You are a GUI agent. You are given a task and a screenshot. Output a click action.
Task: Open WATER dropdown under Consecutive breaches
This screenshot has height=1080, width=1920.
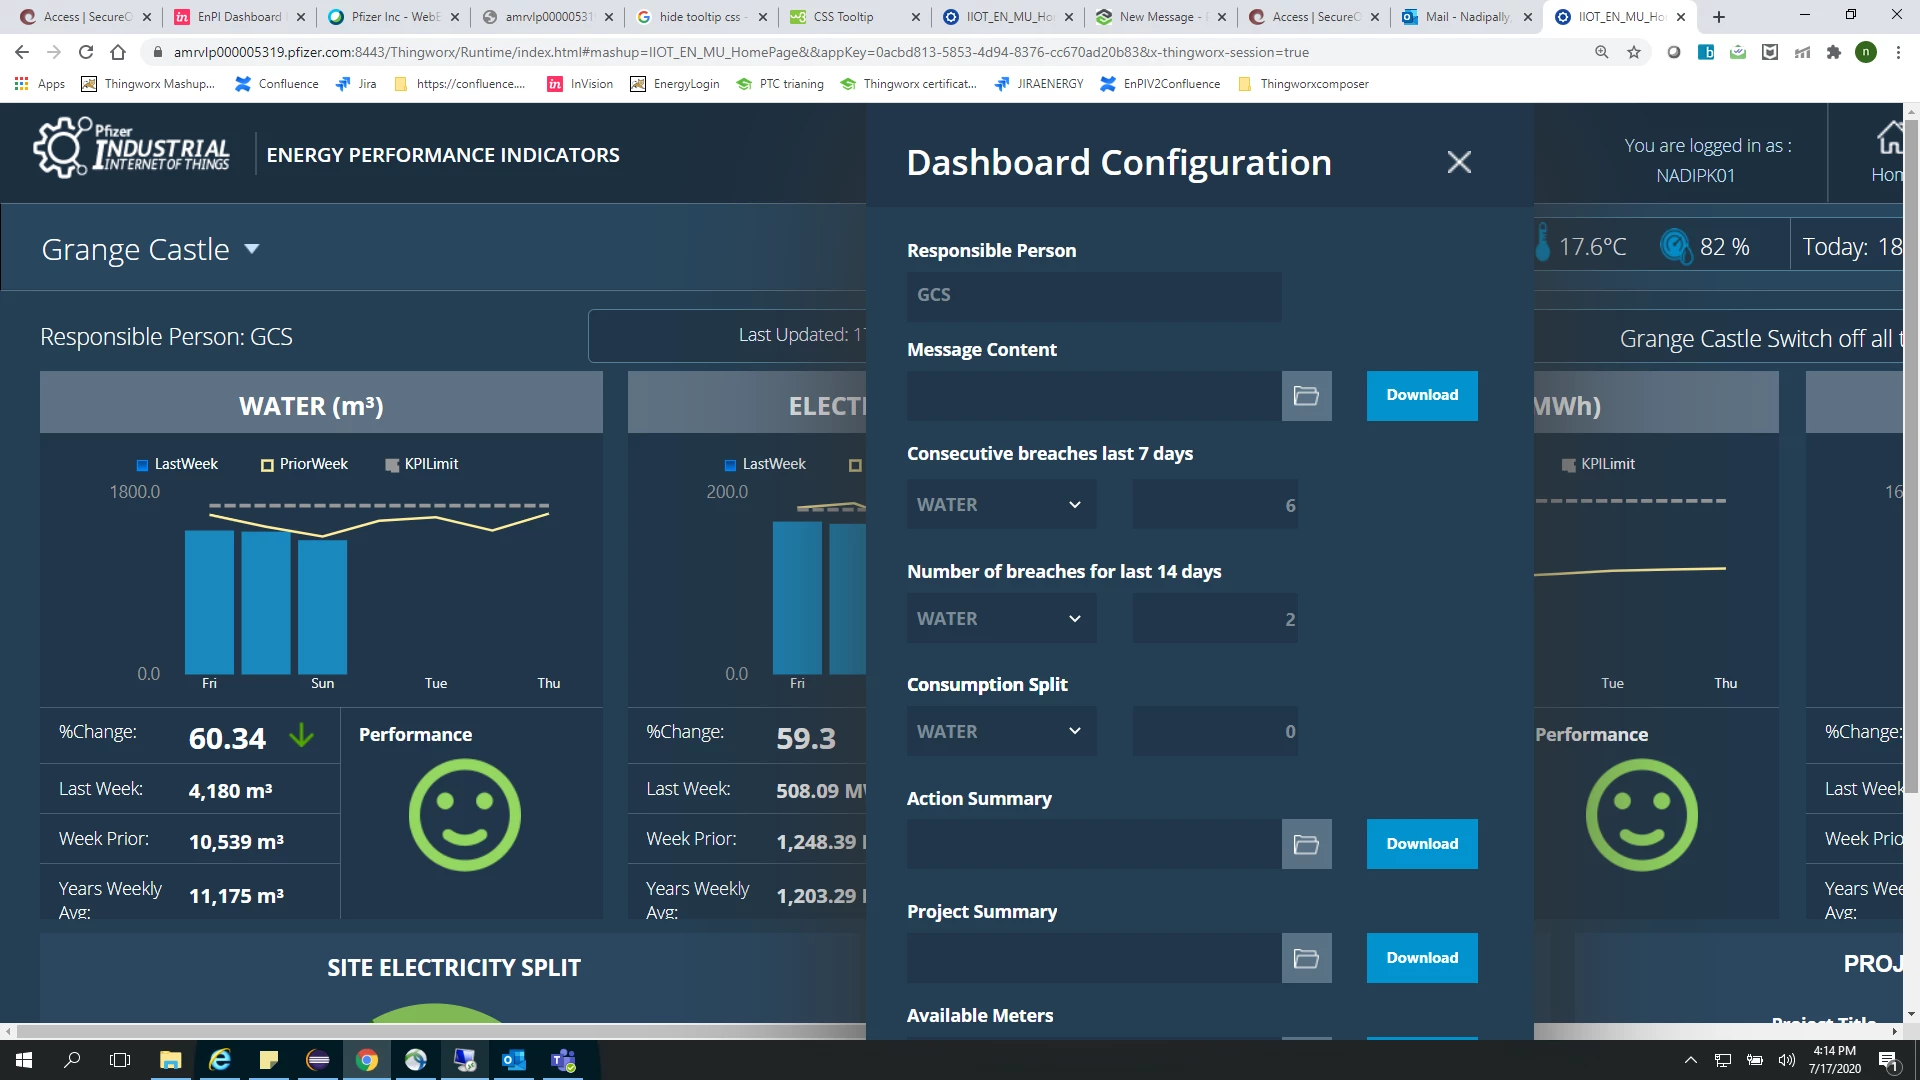pyautogui.click(x=1000, y=505)
